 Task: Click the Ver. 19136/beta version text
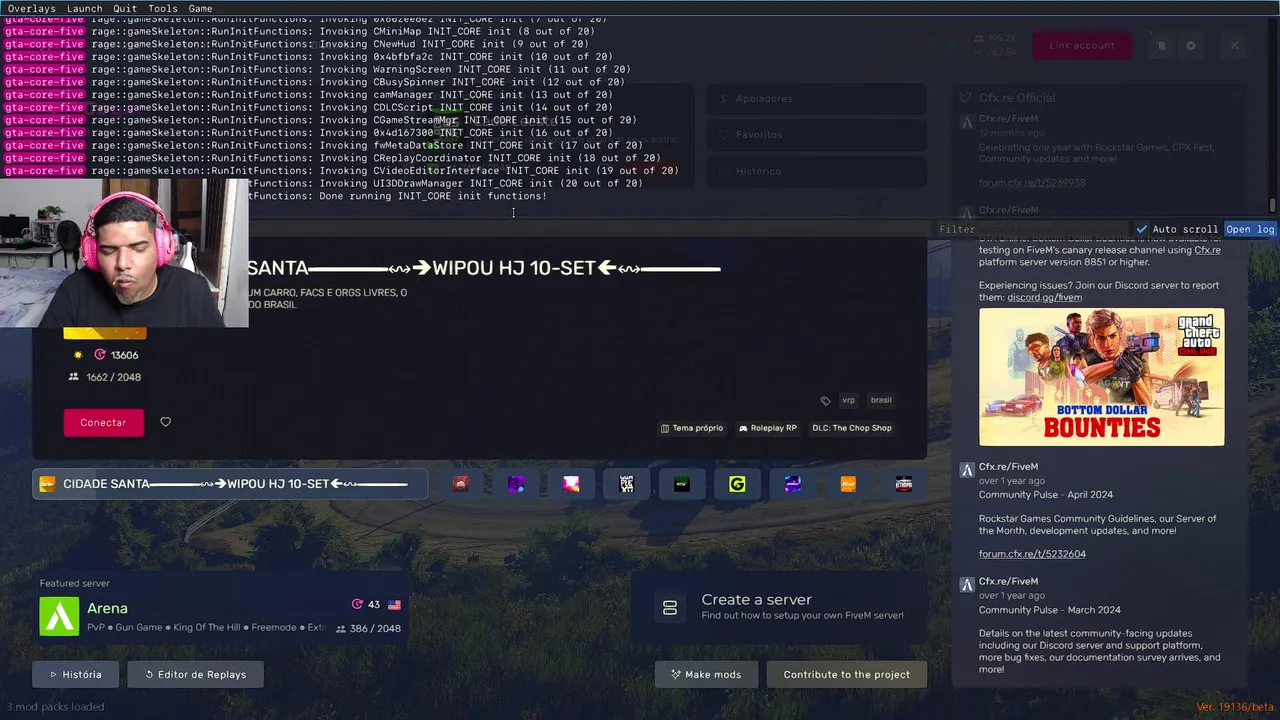point(1236,707)
